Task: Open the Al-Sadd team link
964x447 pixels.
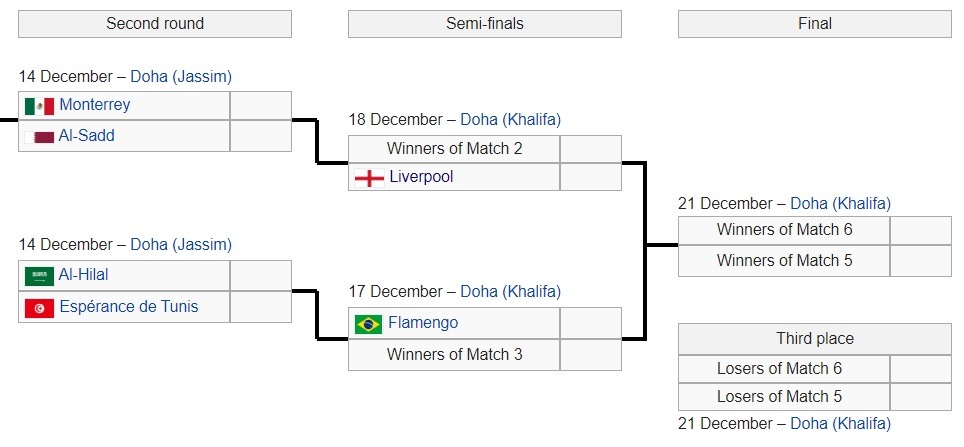Action: [x=87, y=135]
